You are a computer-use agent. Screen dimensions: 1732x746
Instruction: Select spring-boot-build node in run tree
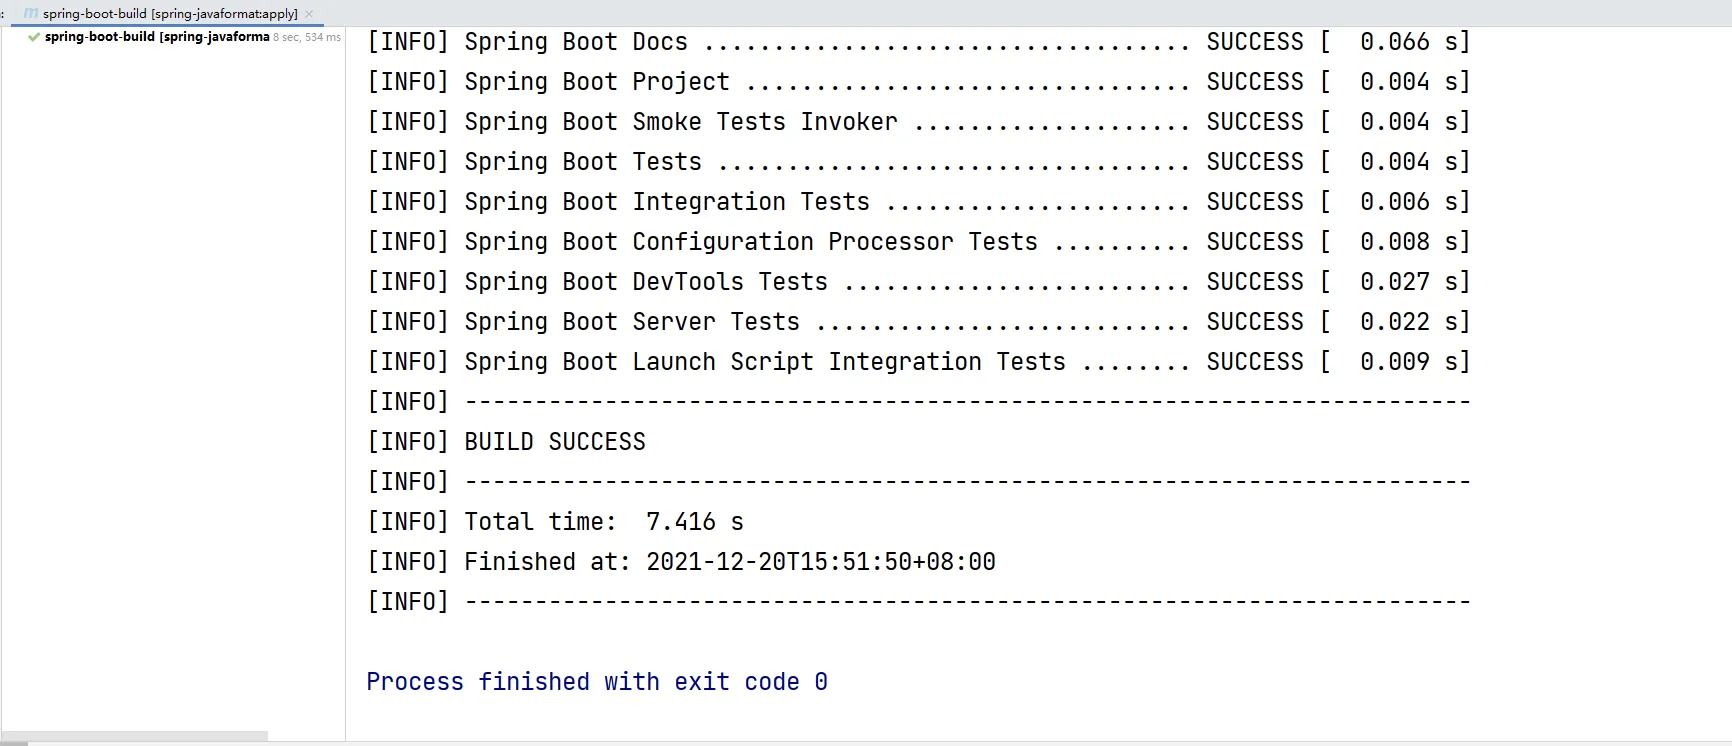coord(157,37)
